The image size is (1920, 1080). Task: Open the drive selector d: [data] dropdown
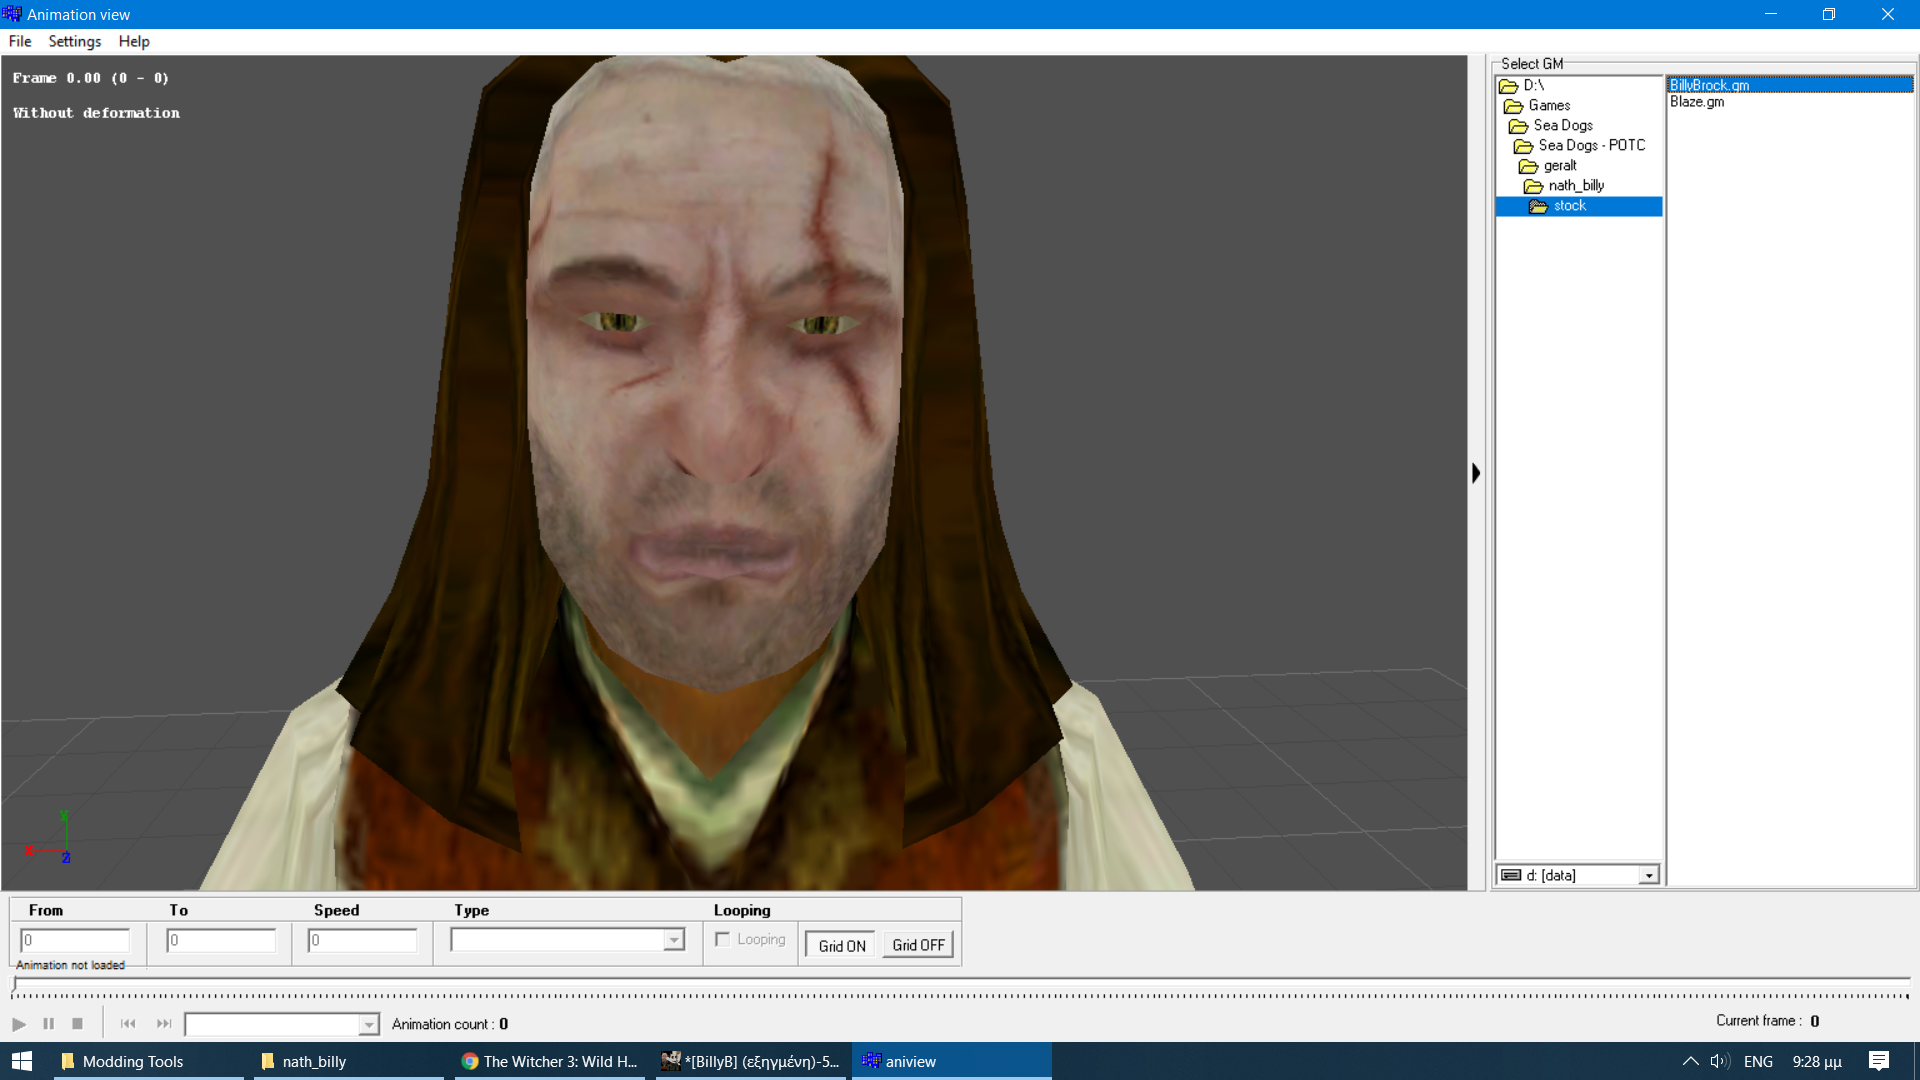(1649, 876)
